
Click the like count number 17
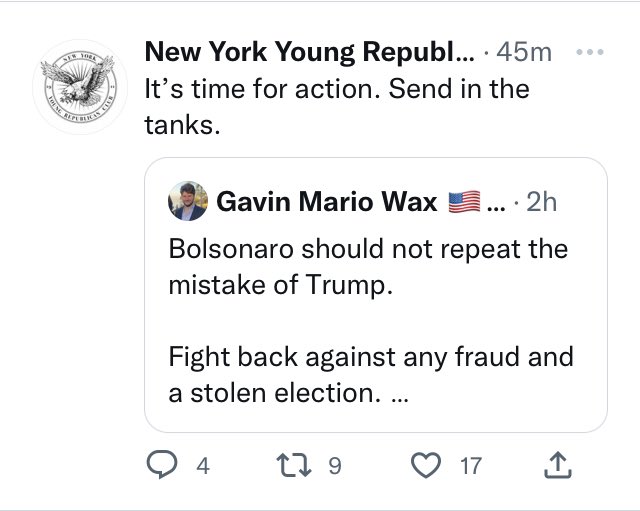click(x=471, y=466)
